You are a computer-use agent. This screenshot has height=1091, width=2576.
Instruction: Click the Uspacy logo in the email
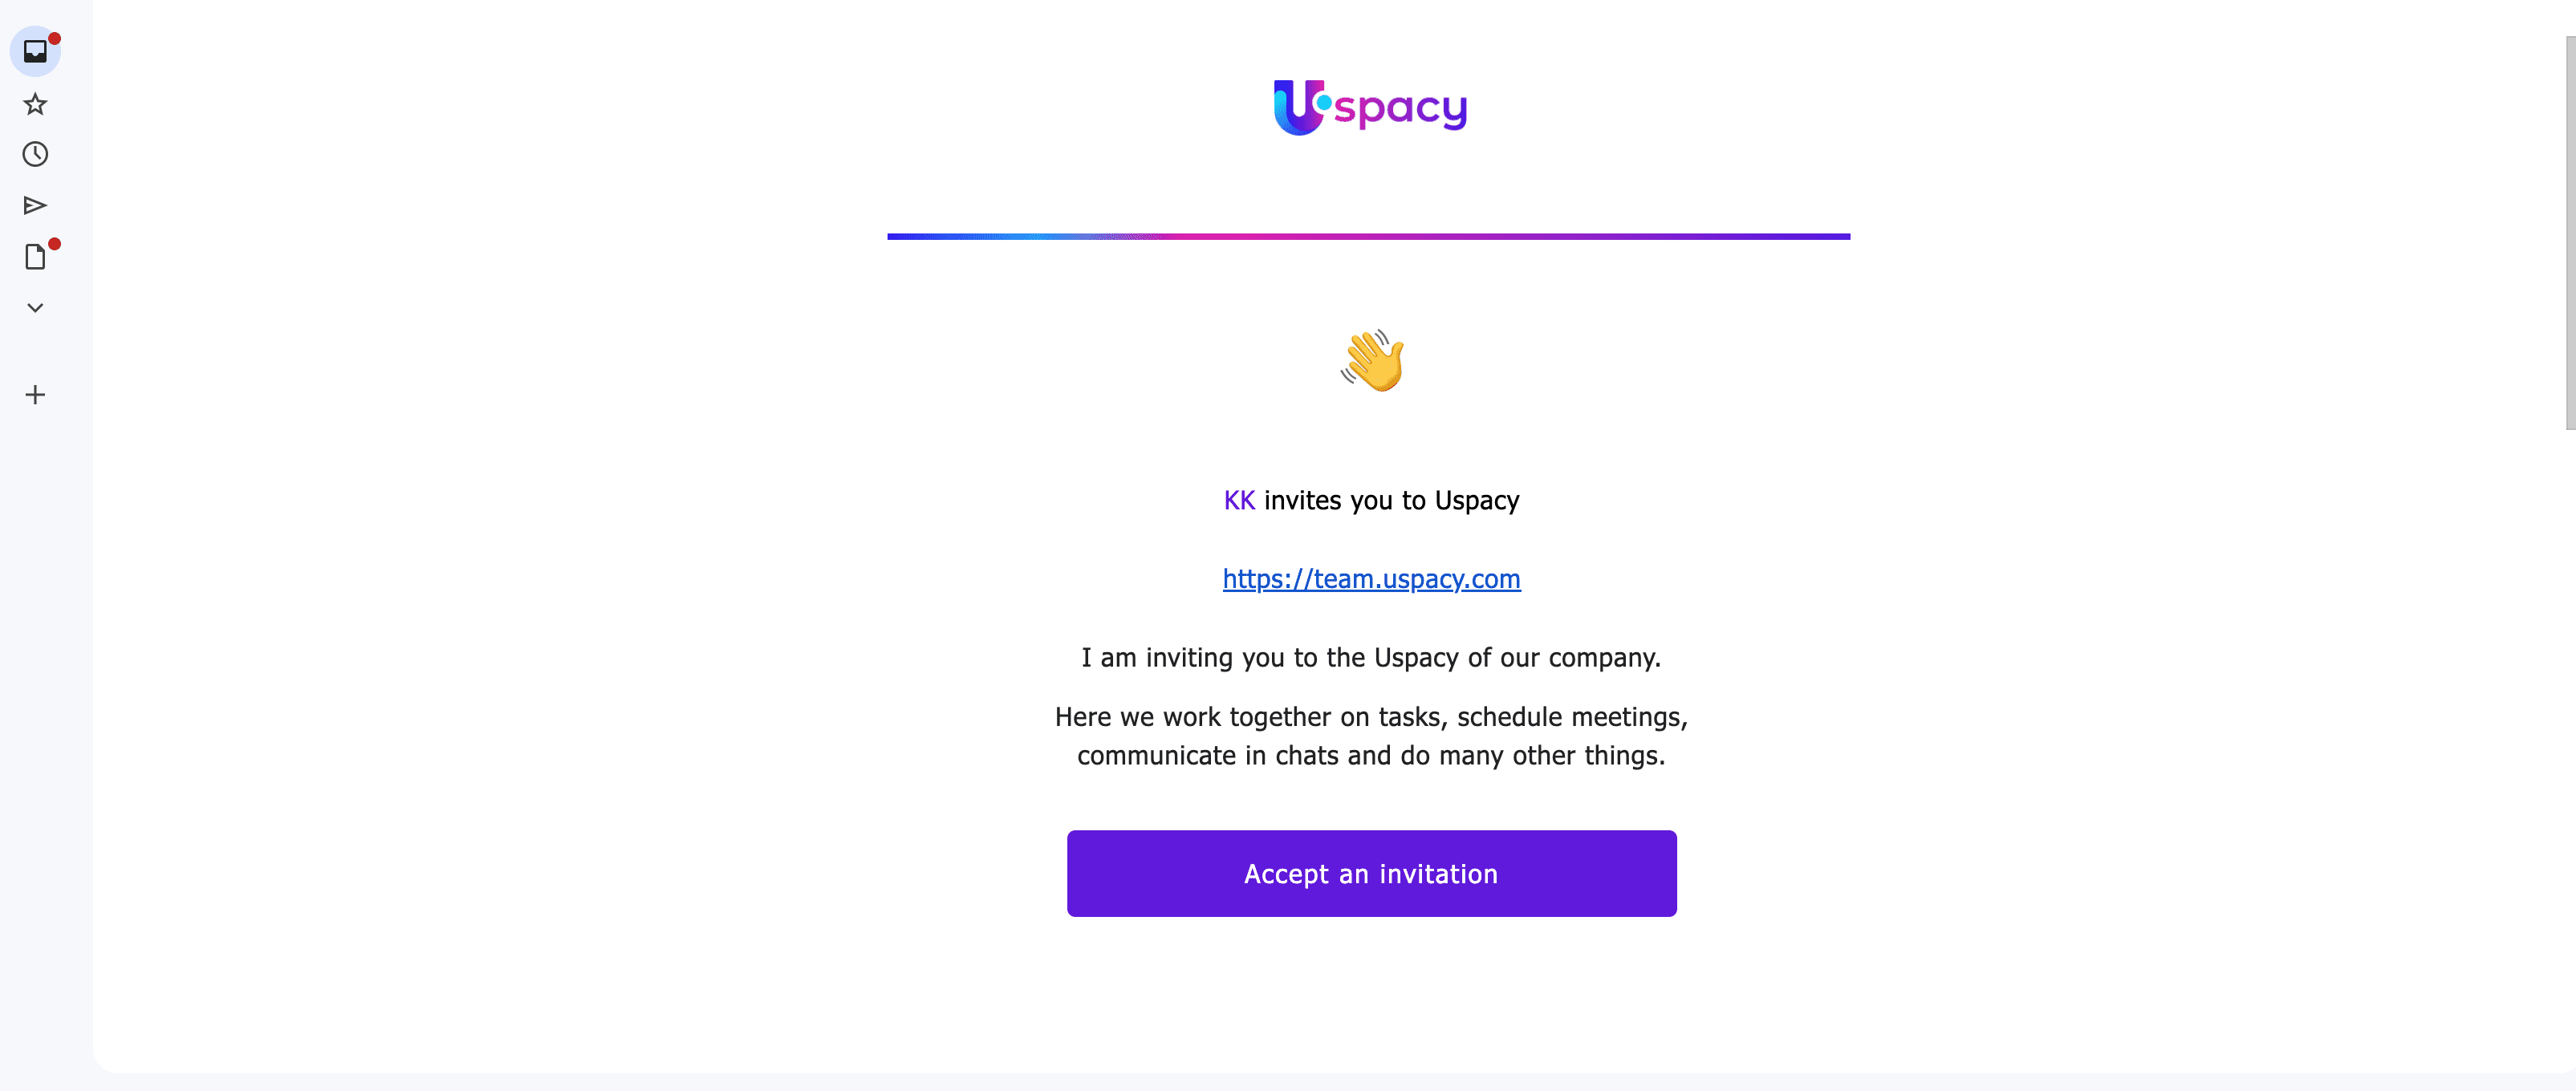pyautogui.click(x=1369, y=107)
